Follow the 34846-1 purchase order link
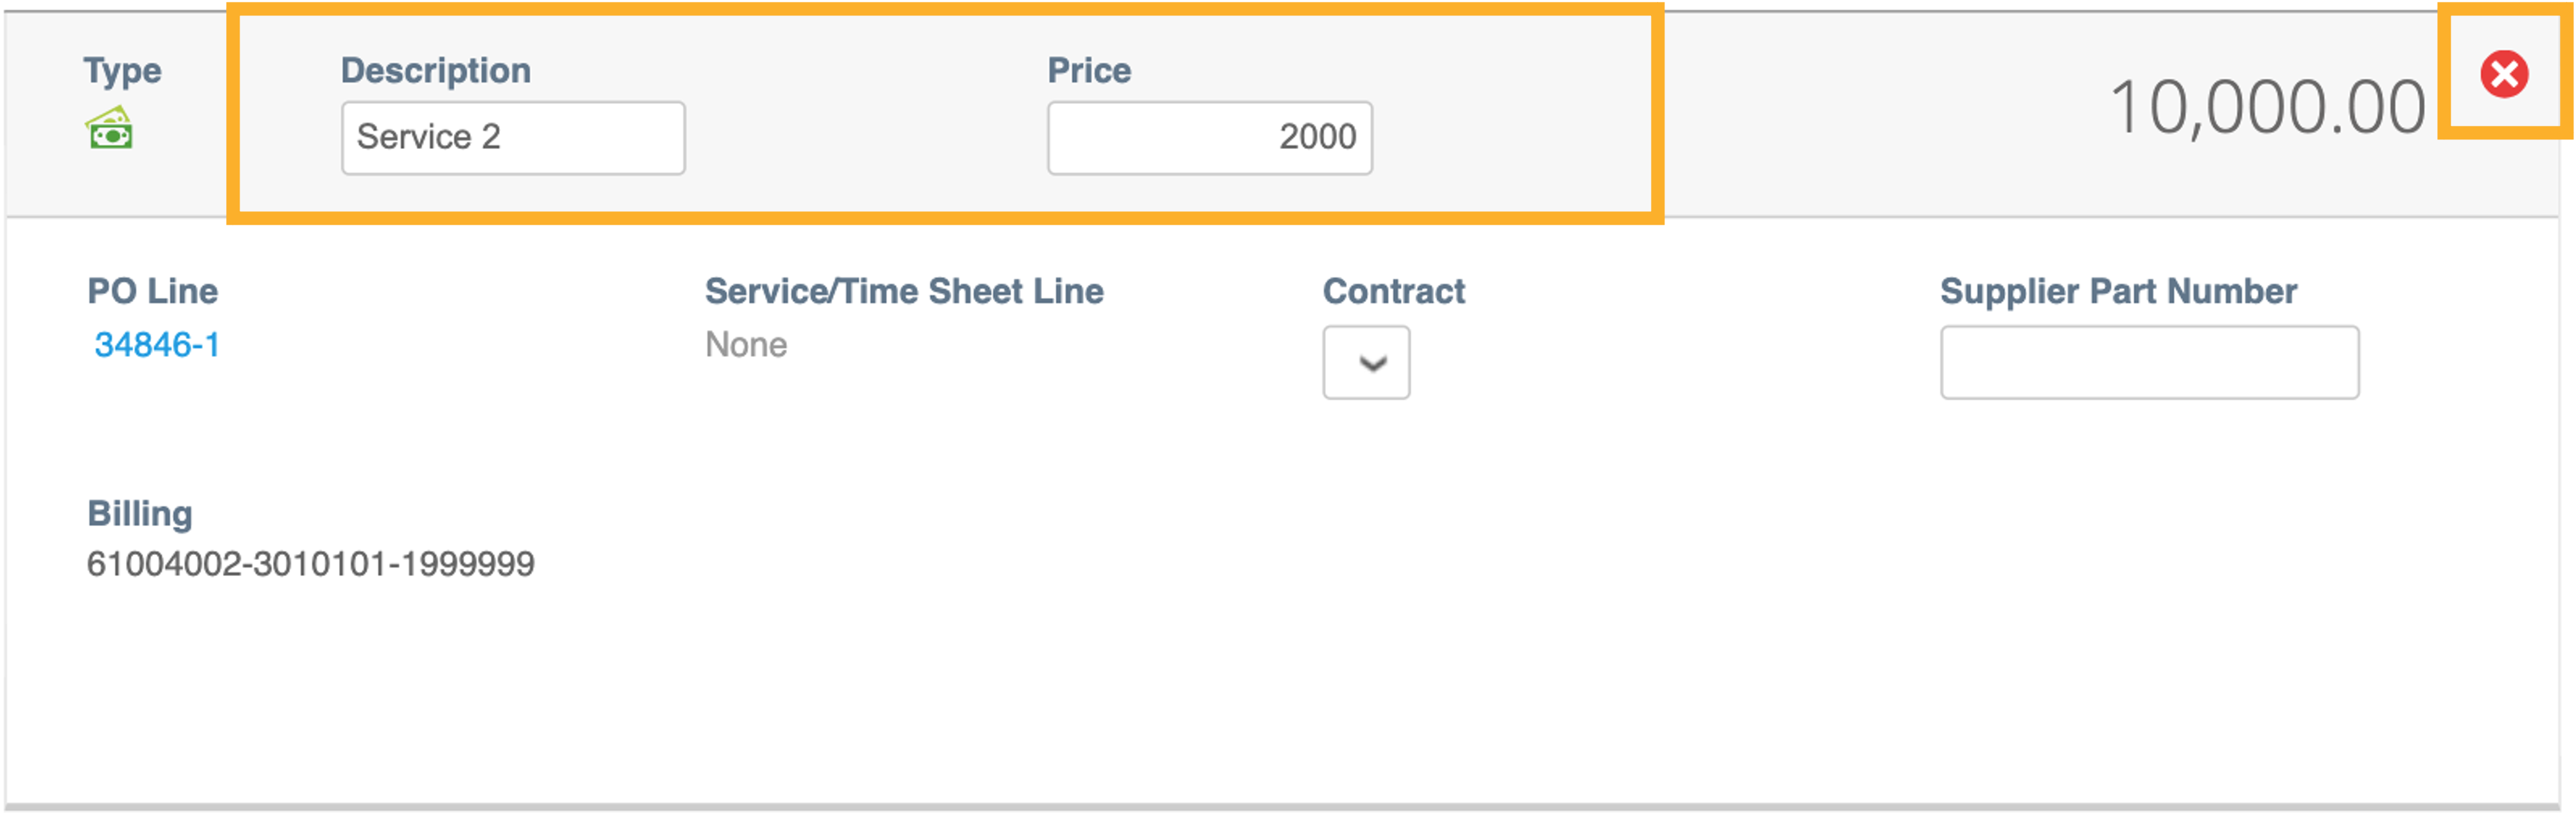 (x=156, y=344)
